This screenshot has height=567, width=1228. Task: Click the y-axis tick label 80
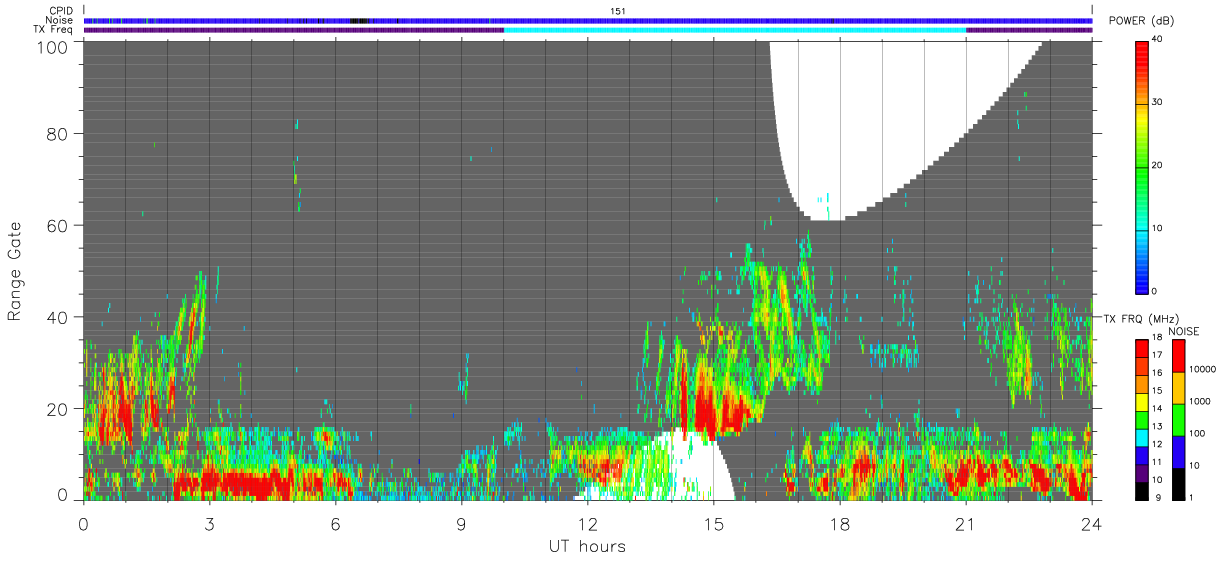(x=58, y=133)
